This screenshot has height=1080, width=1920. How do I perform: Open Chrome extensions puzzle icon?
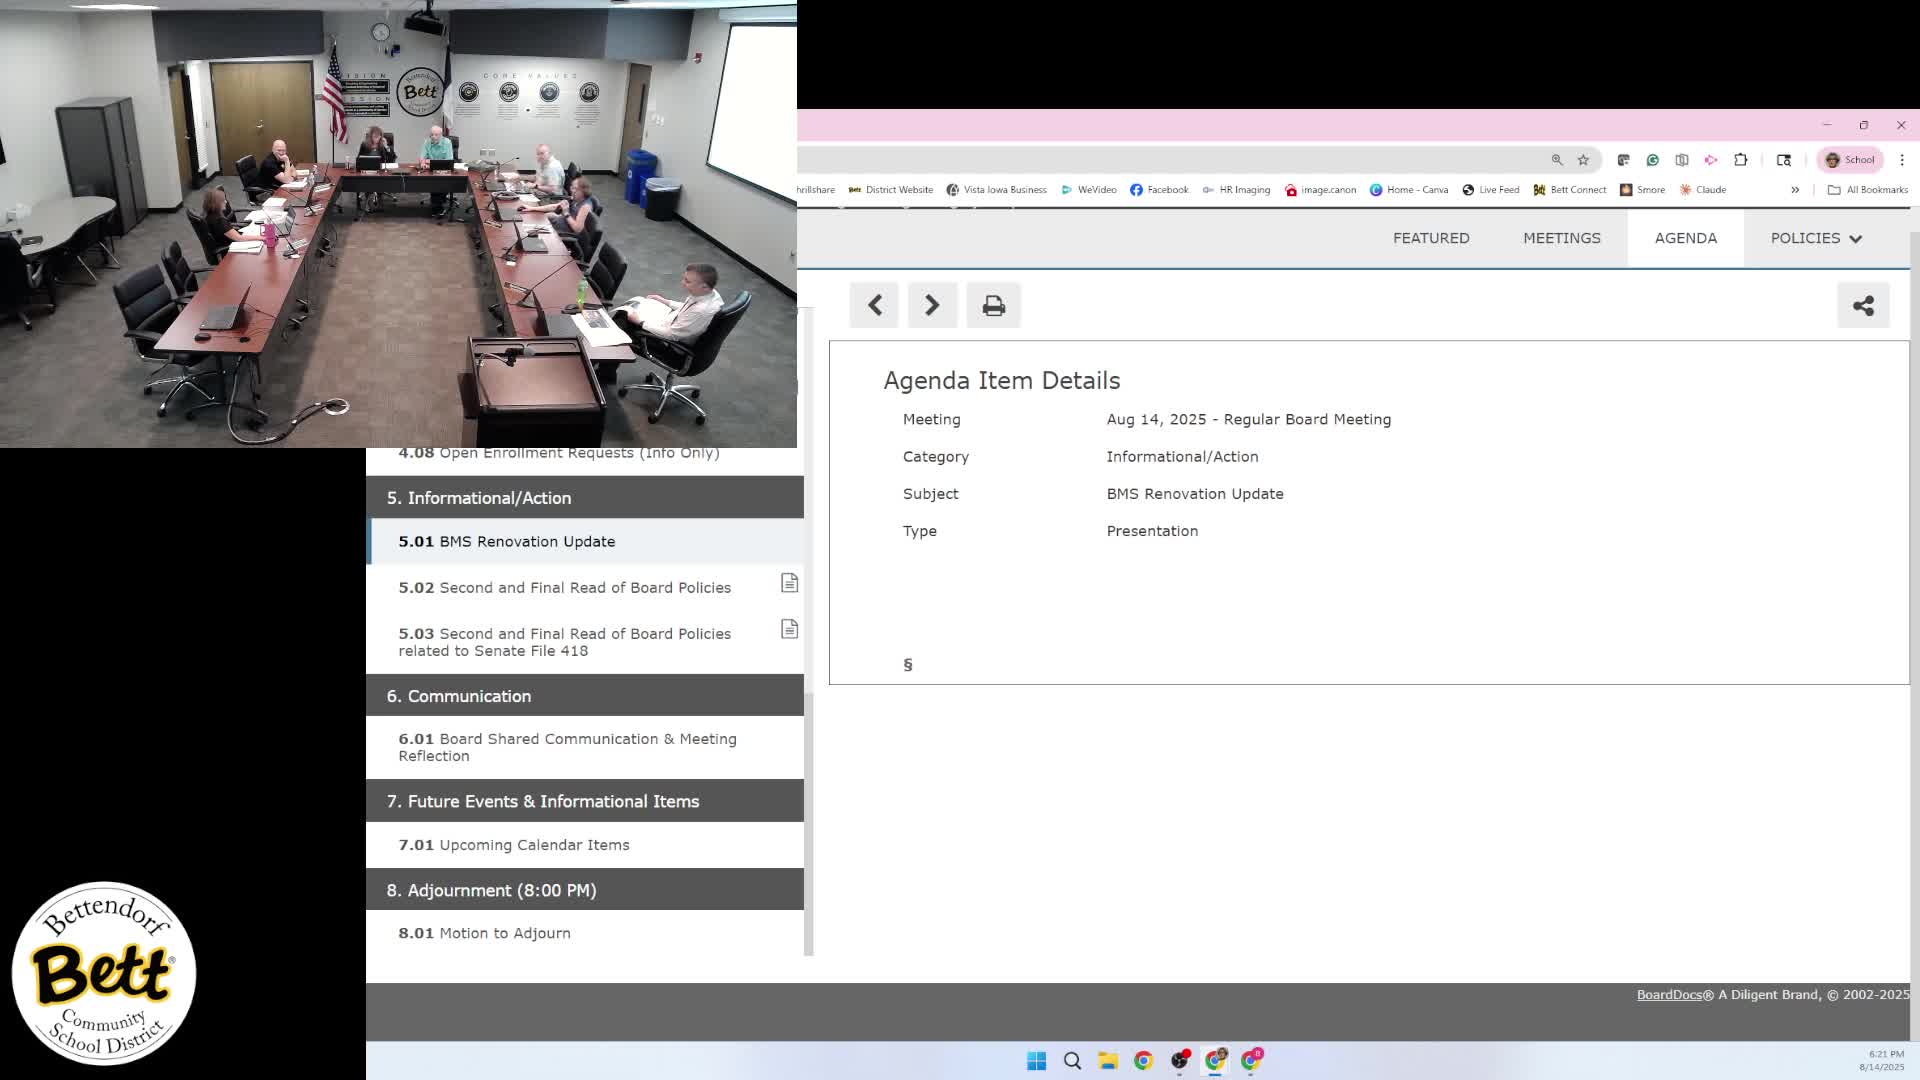point(1740,160)
